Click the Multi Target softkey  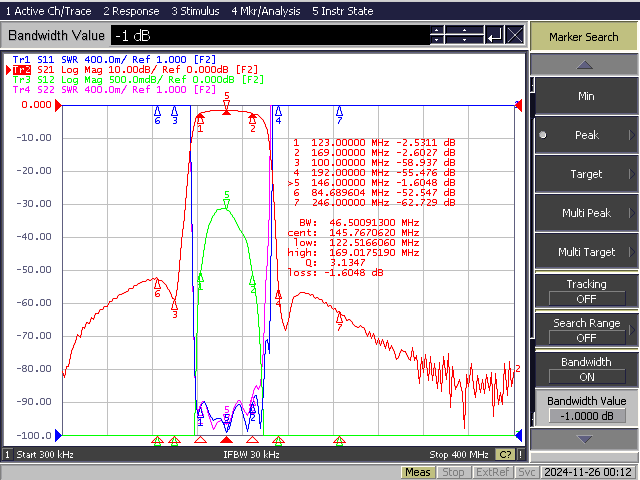[x=587, y=252]
